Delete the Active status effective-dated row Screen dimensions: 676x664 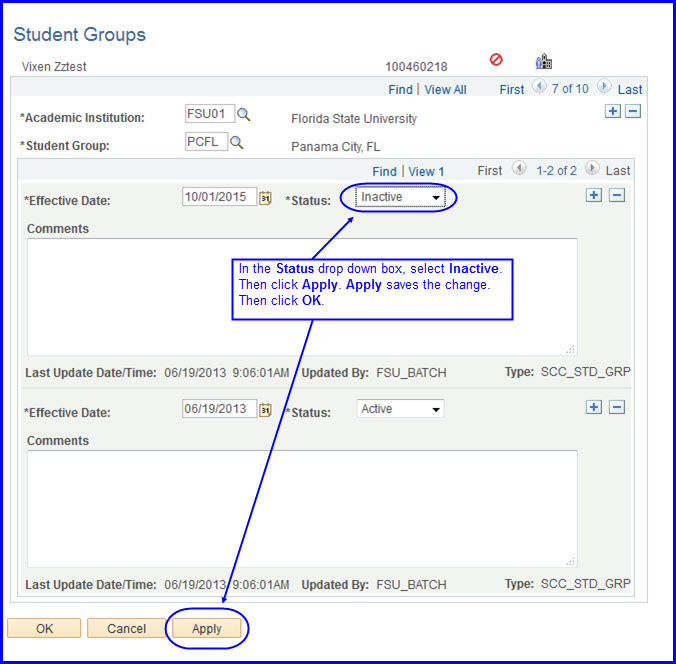(617, 407)
